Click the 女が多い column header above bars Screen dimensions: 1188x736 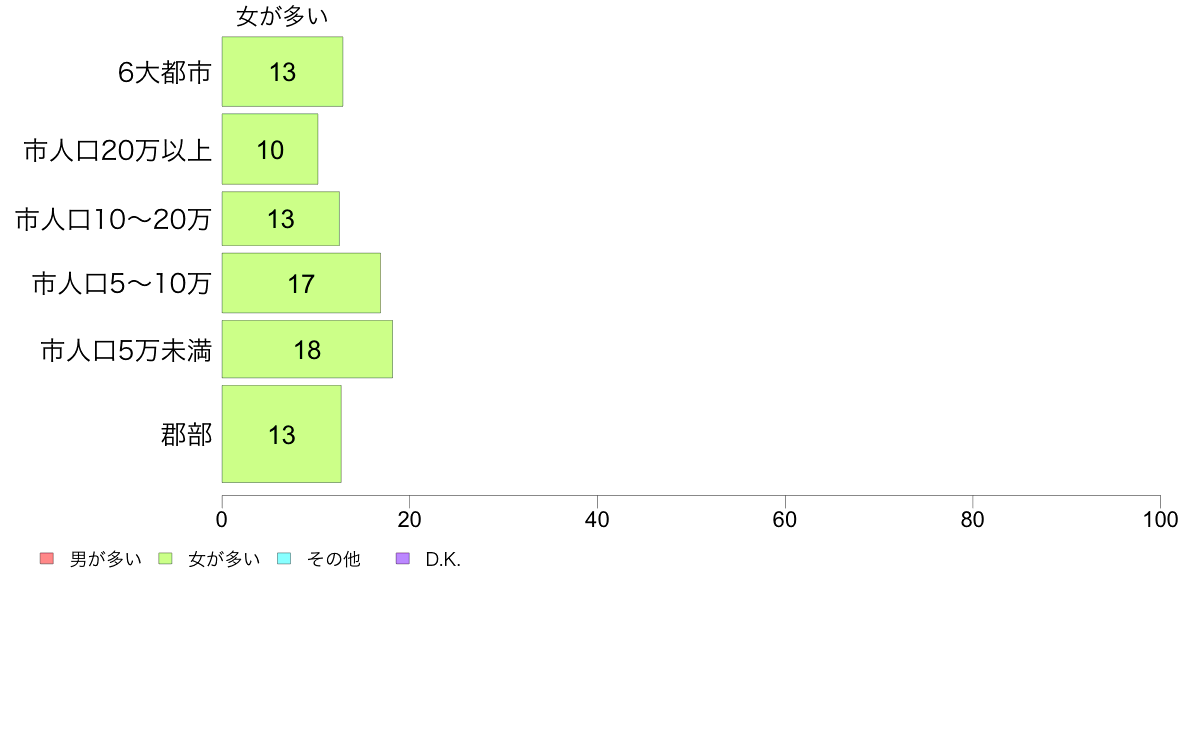pyautogui.click(x=282, y=16)
